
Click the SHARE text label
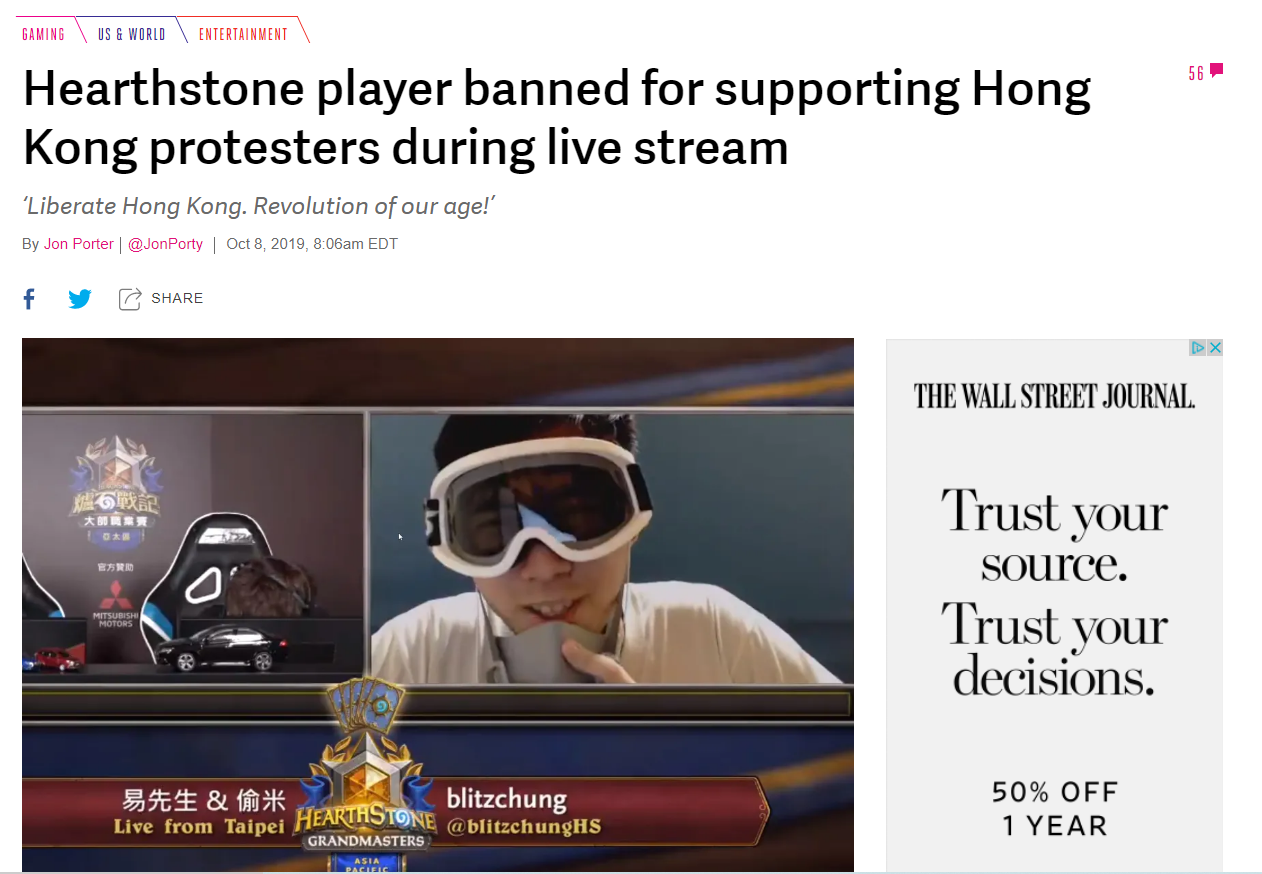(177, 298)
